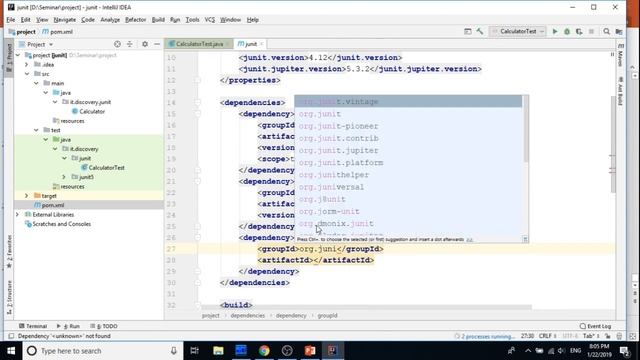This screenshot has height=360, width=640.
Task: Open the Refactor menu
Action: click(136, 20)
